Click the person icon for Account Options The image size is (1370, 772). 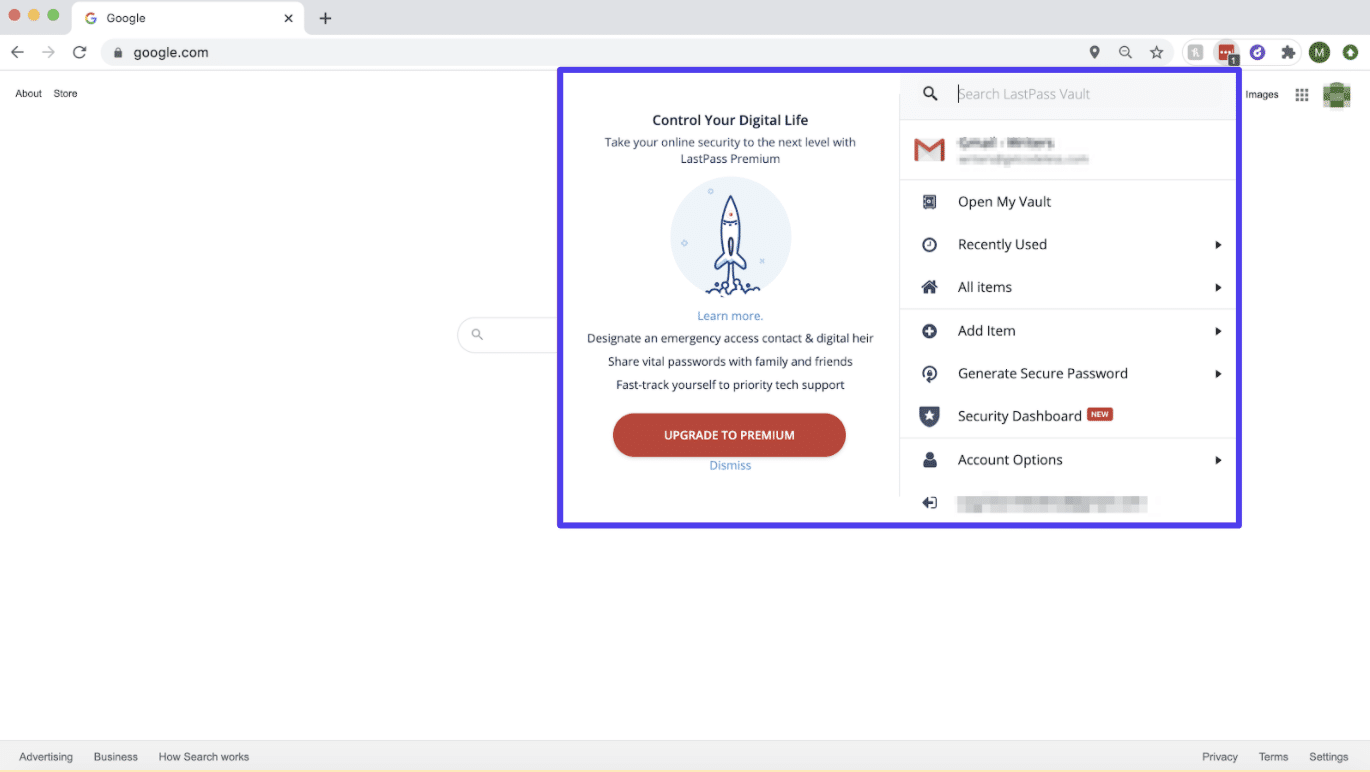click(x=929, y=459)
